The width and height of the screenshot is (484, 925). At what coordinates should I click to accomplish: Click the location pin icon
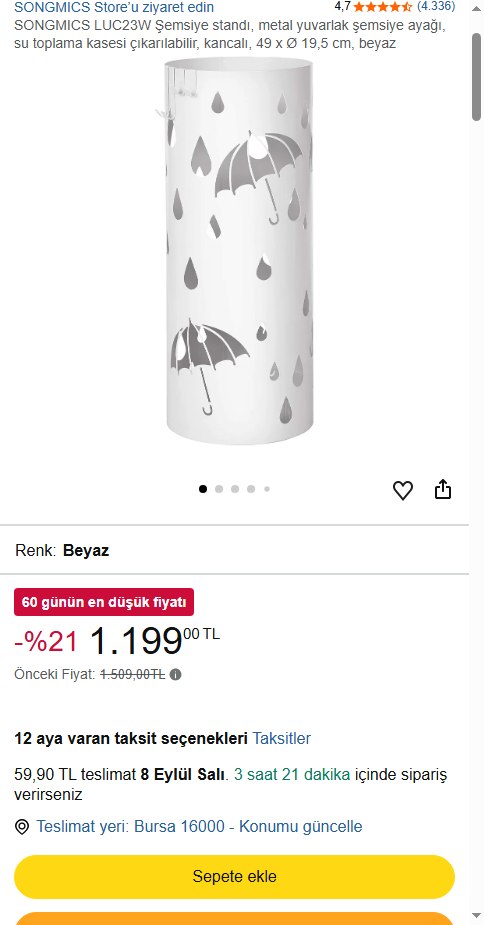pos(22,827)
